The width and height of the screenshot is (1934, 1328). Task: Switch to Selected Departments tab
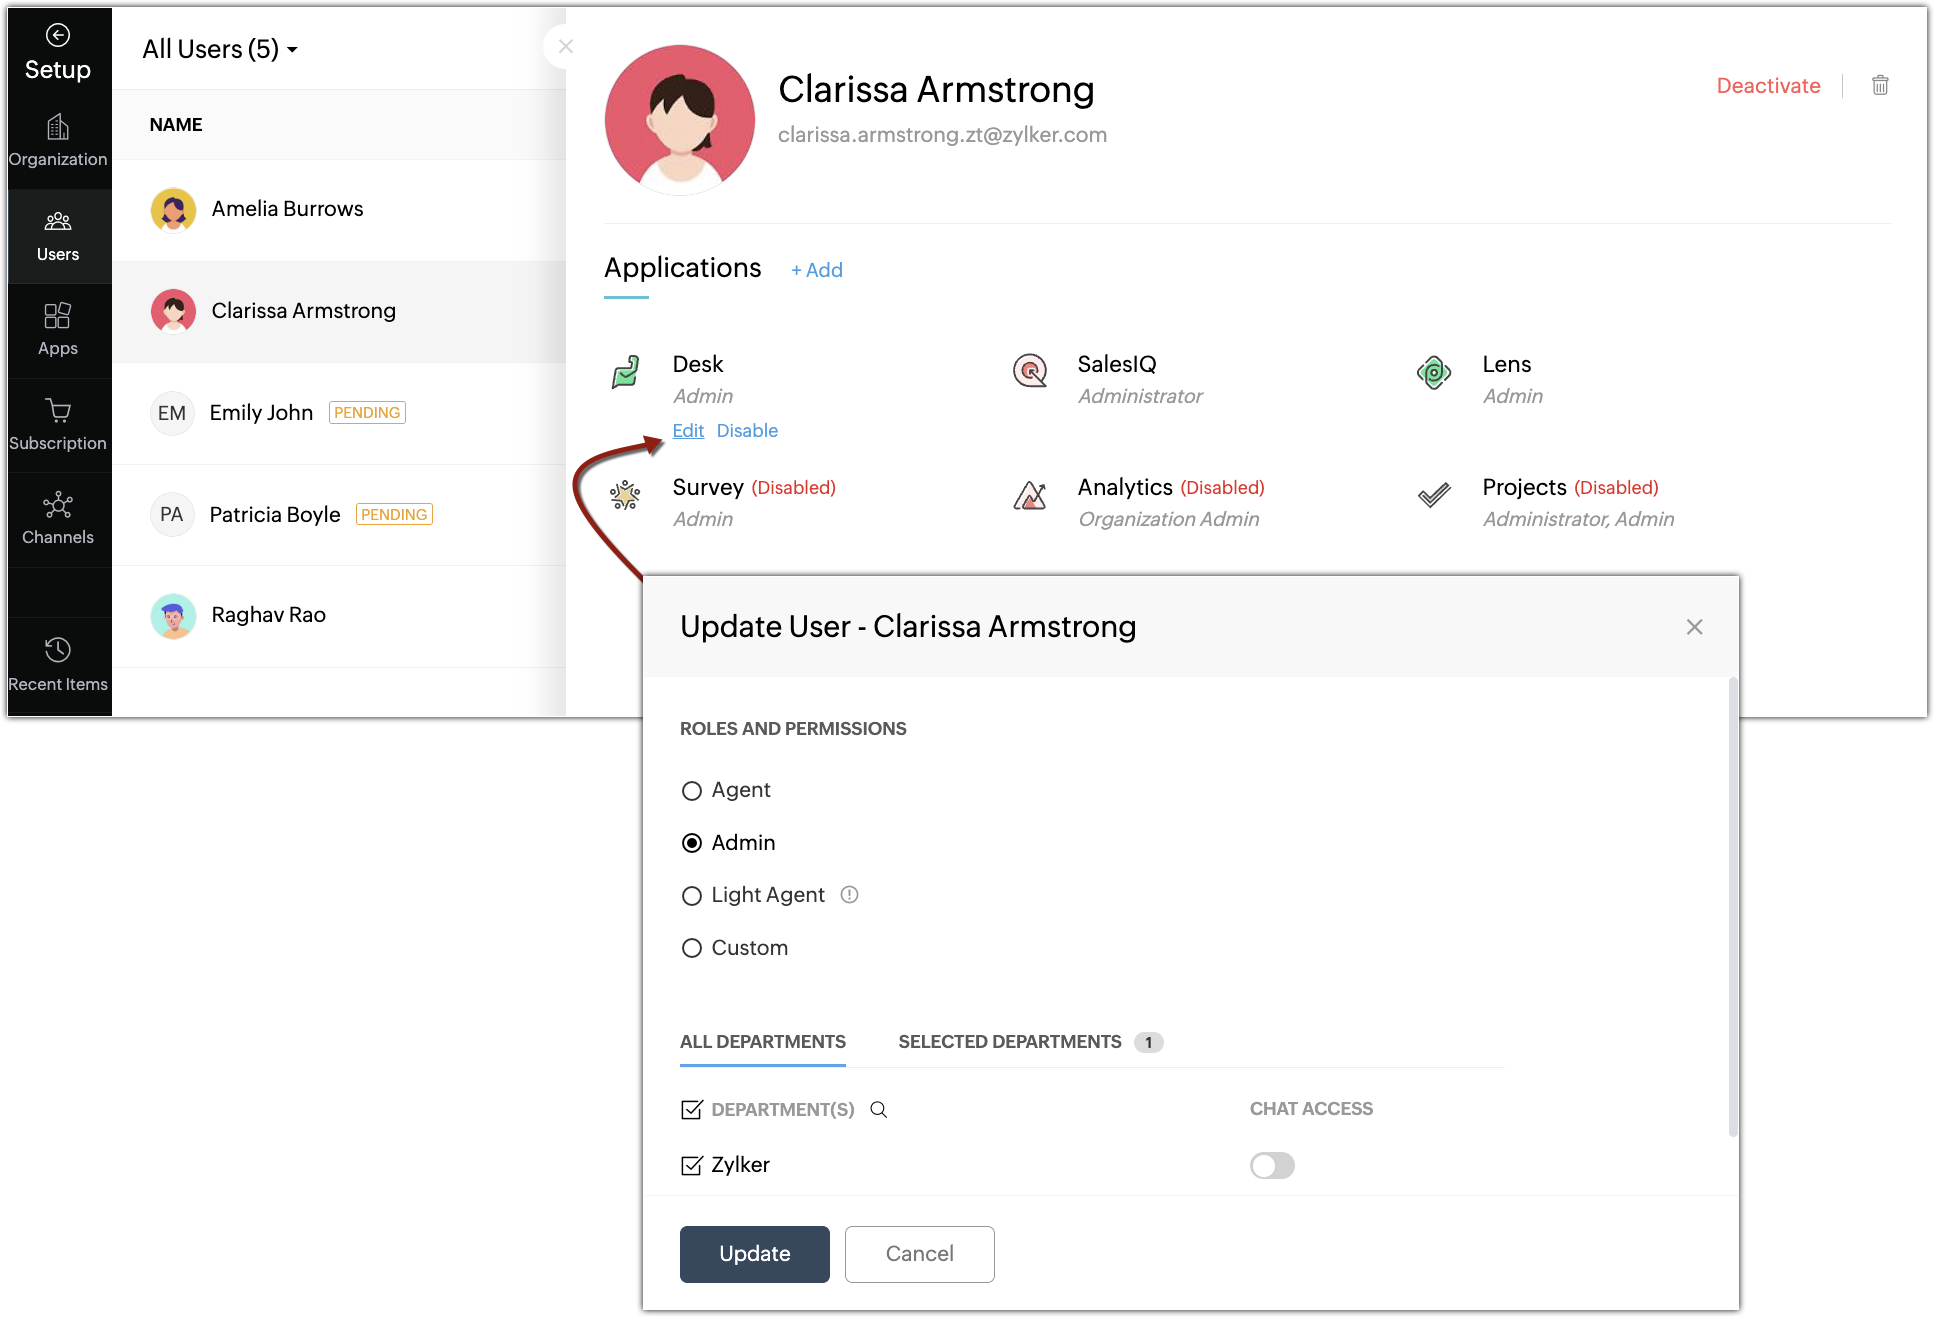(x=1010, y=1042)
